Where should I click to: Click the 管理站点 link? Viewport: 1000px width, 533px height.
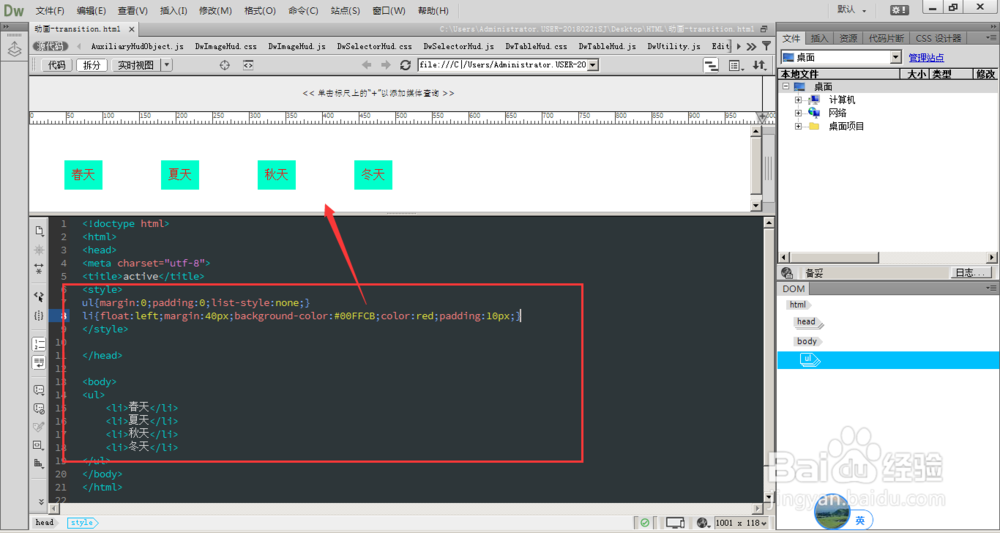[x=926, y=58]
